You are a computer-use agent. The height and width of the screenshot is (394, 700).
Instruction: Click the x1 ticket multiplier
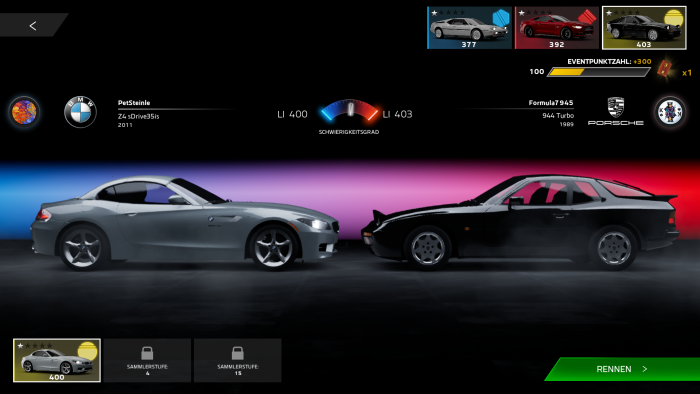point(687,72)
